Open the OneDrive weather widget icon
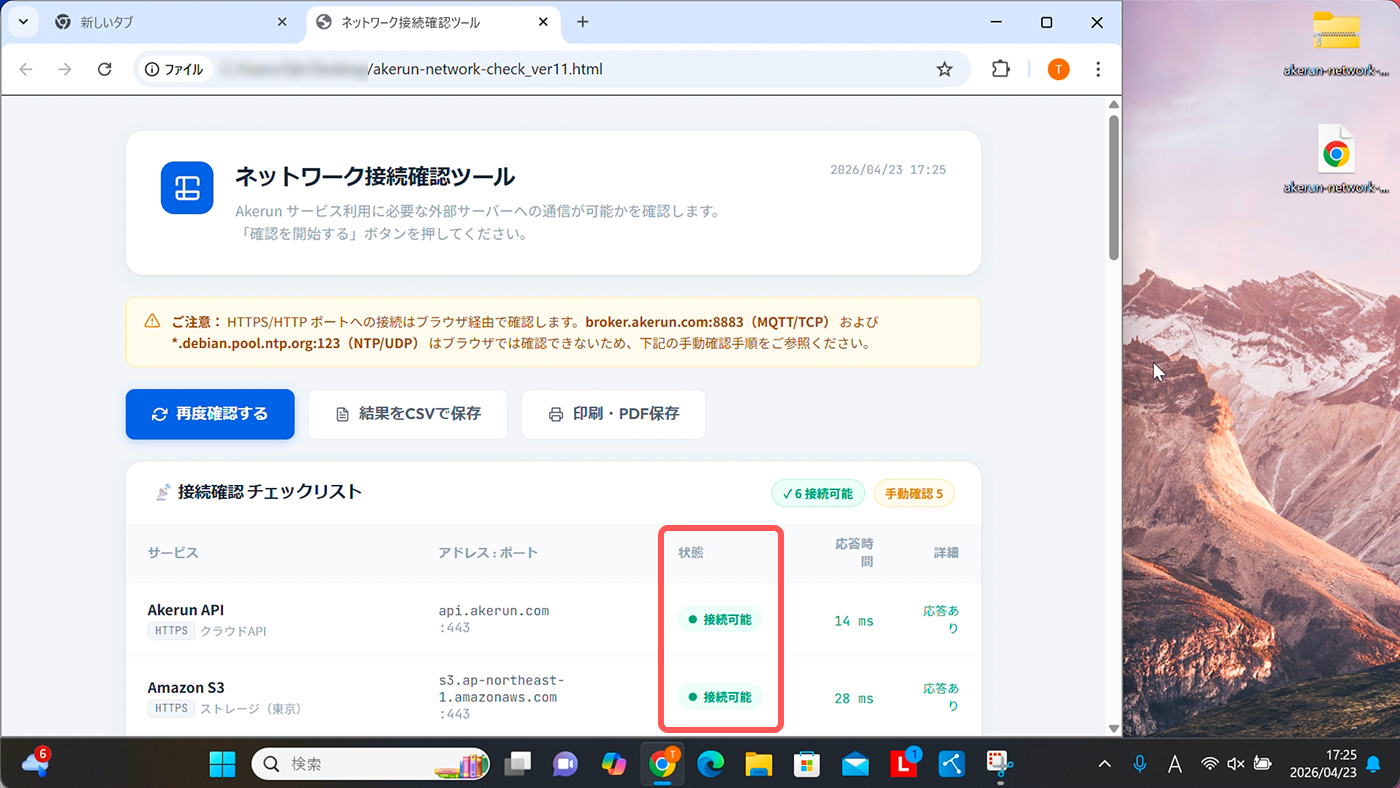This screenshot has width=1400, height=788. [35, 763]
